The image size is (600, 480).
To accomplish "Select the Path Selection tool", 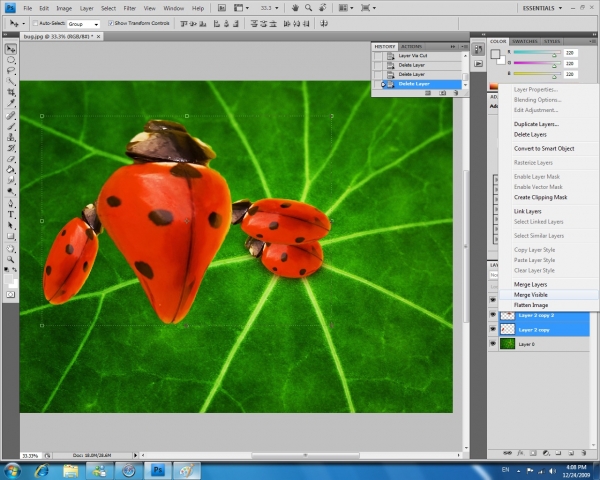I will pyautogui.click(x=11, y=225).
